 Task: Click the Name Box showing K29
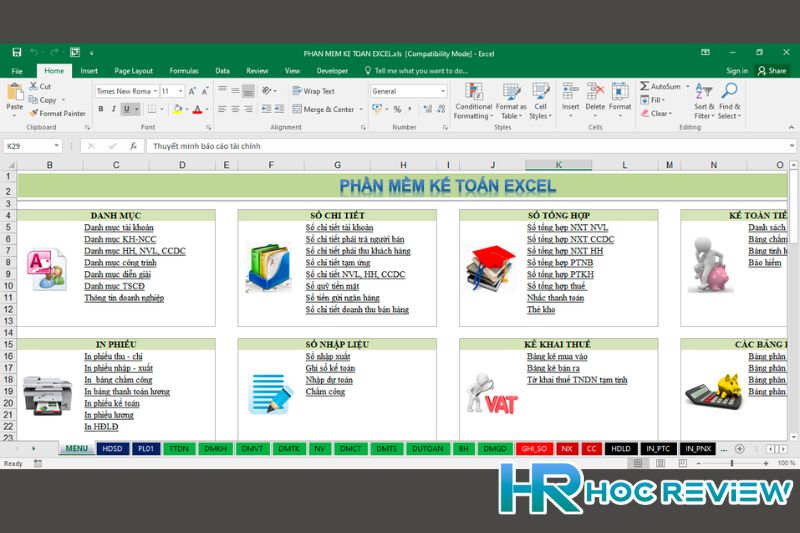(x=32, y=146)
